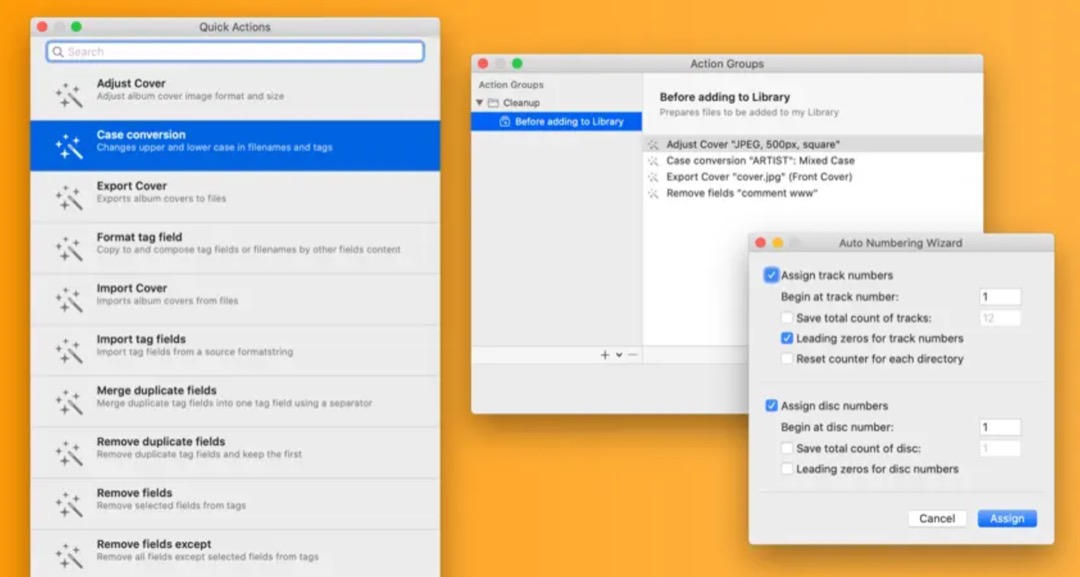Viewport: 1080px width, 577px height.
Task: Uncheck Leading zeros for track numbers
Action: [788, 339]
